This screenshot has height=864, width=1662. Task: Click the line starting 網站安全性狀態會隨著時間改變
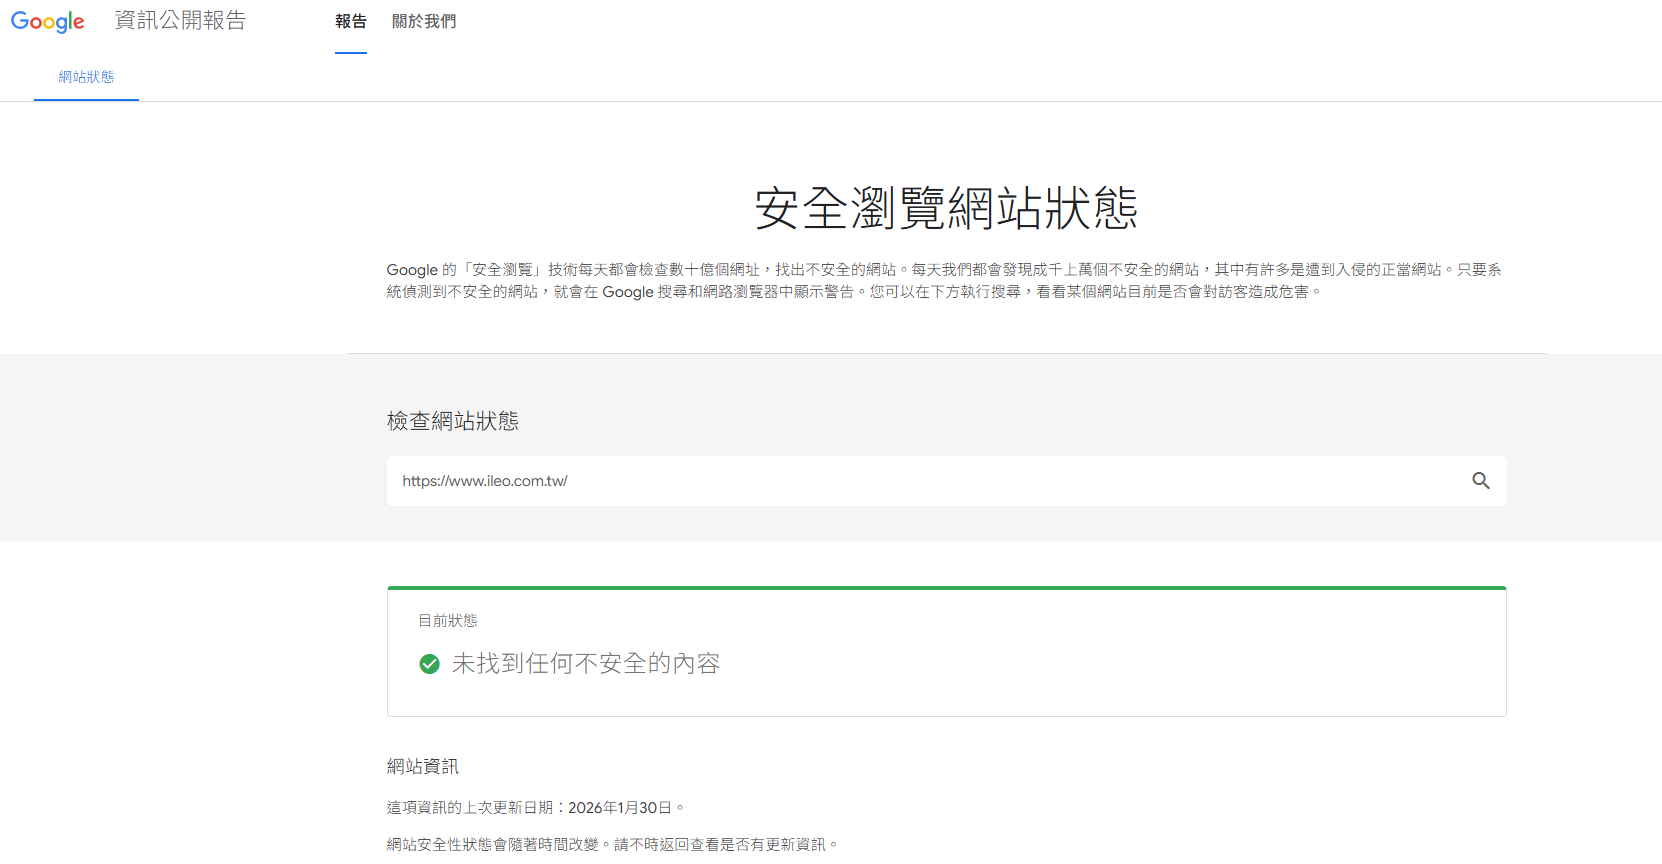coord(612,845)
